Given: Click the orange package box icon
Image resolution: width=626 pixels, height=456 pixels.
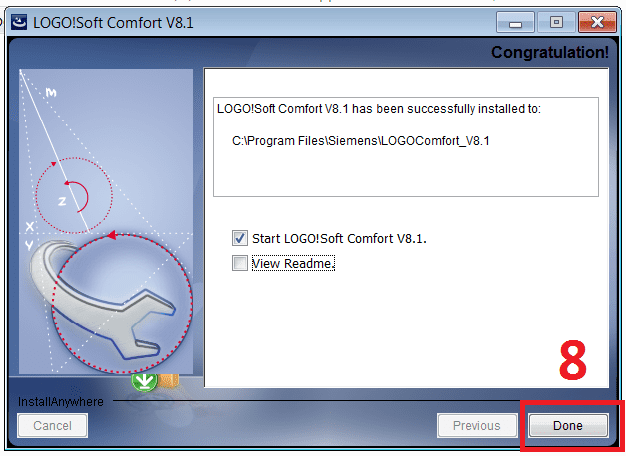Looking at the screenshot, I should [x=169, y=381].
